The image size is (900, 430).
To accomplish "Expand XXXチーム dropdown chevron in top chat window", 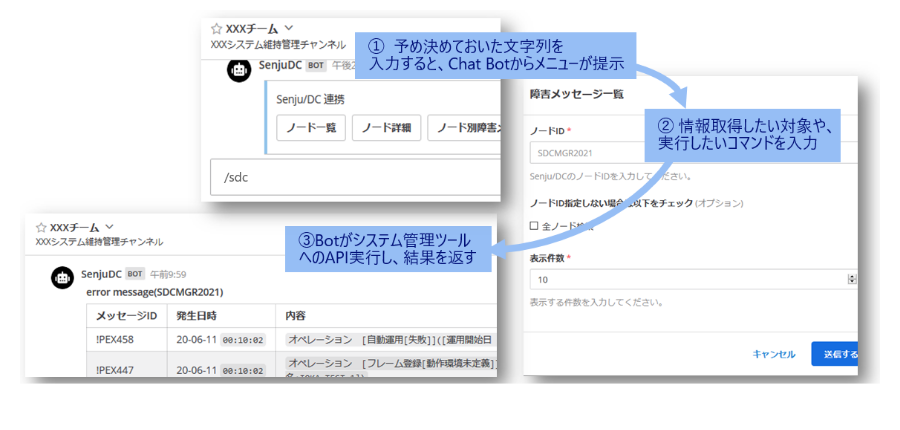I will (289, 28).
